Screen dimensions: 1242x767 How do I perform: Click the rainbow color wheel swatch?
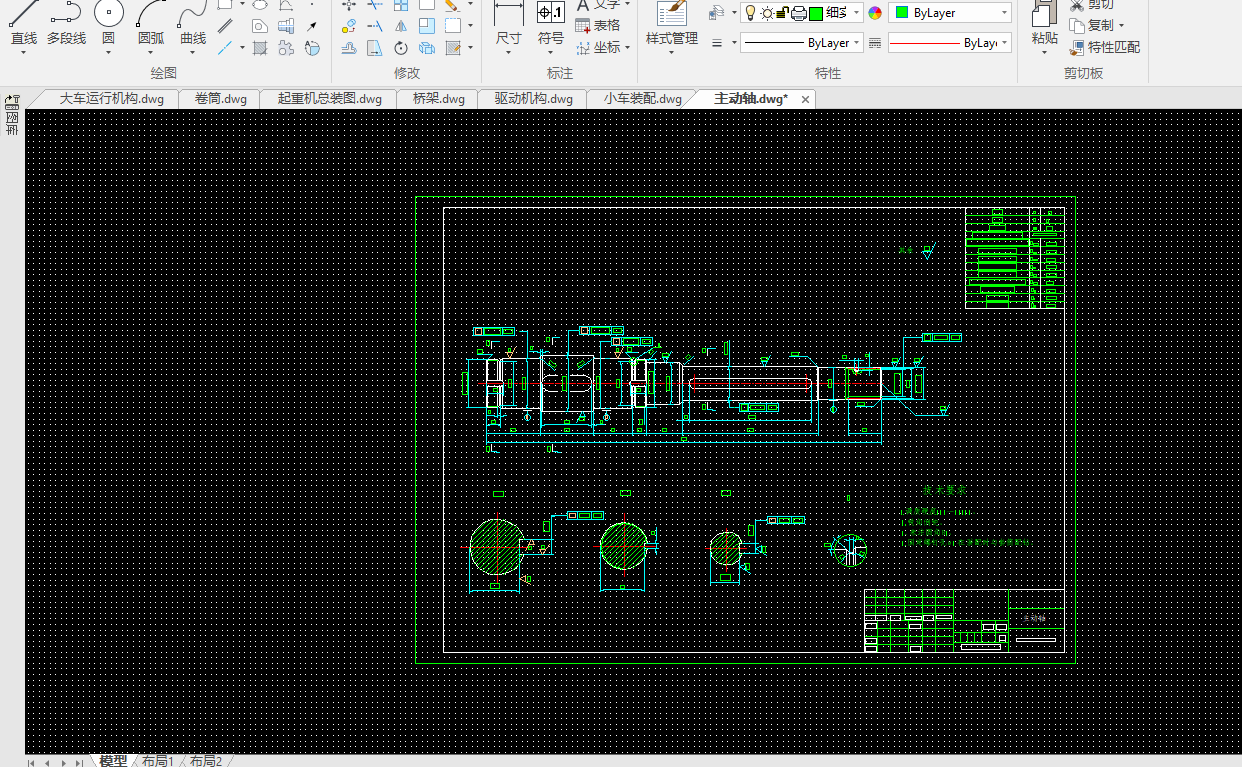875,13
